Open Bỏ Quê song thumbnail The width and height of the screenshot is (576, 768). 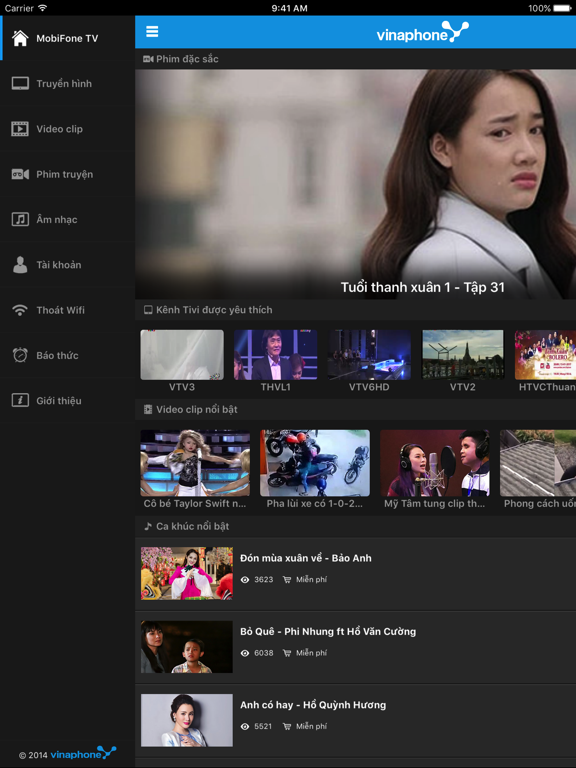[x=187, y=647]
